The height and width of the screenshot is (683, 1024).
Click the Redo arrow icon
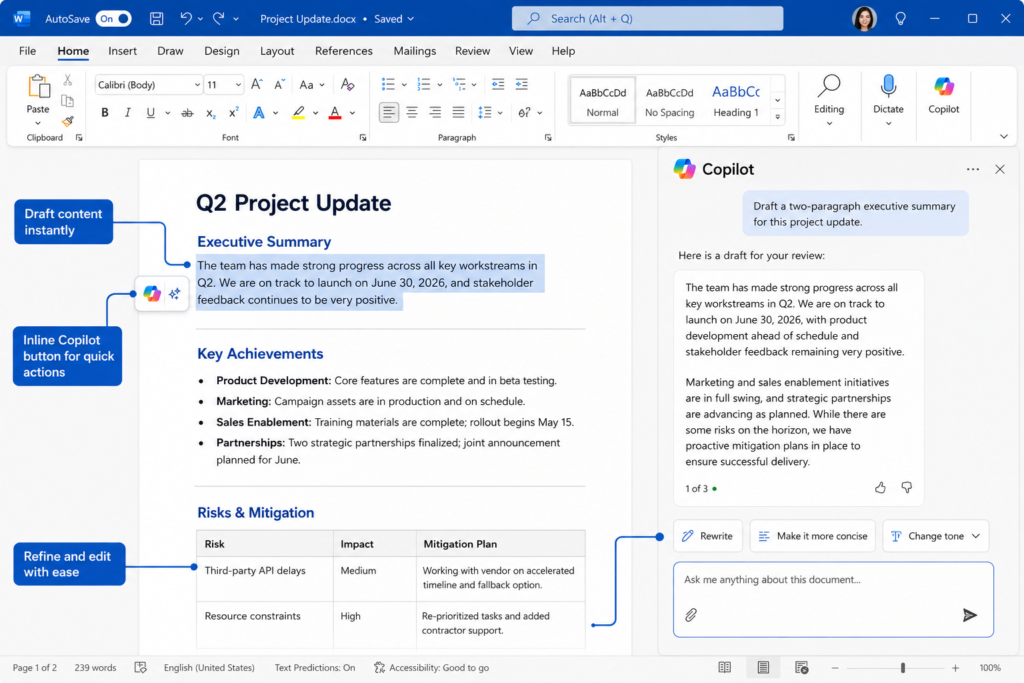(219, 18)
